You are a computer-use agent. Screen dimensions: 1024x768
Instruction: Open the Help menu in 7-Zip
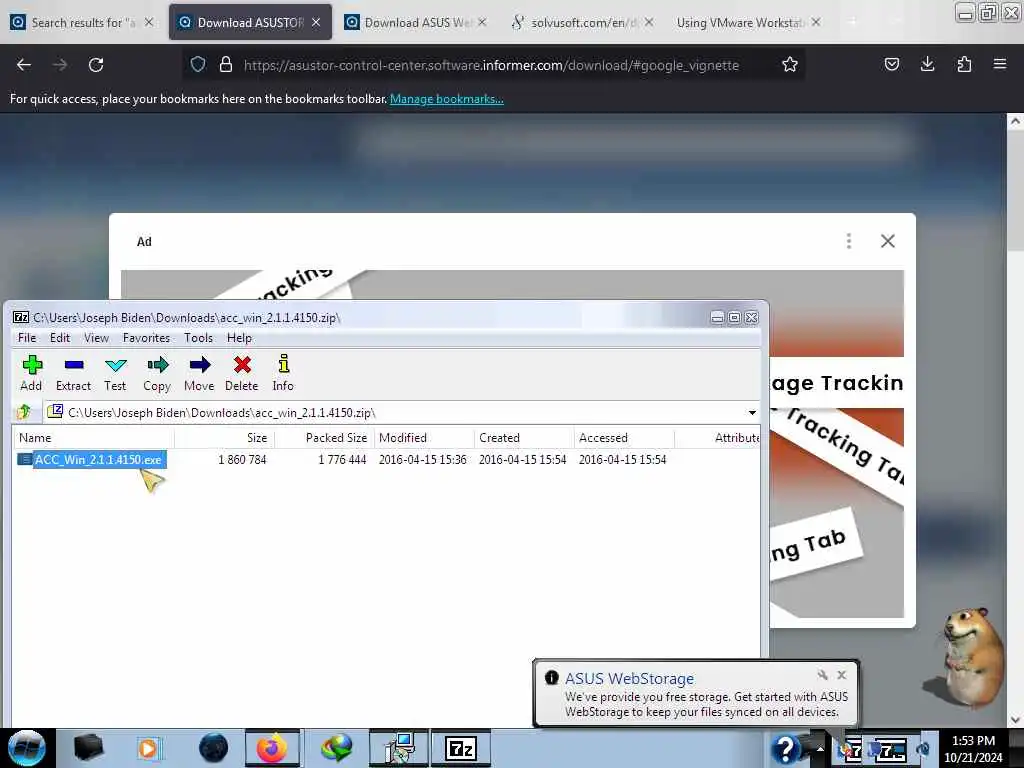click(239, 338)
